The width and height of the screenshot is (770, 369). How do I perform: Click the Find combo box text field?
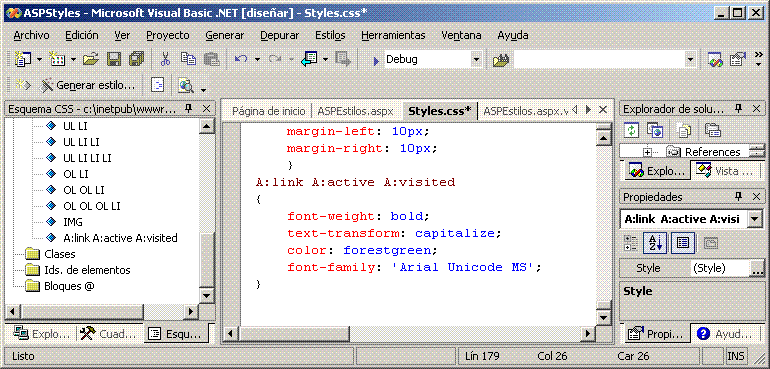pyautogui.click(x=599, y=60)
